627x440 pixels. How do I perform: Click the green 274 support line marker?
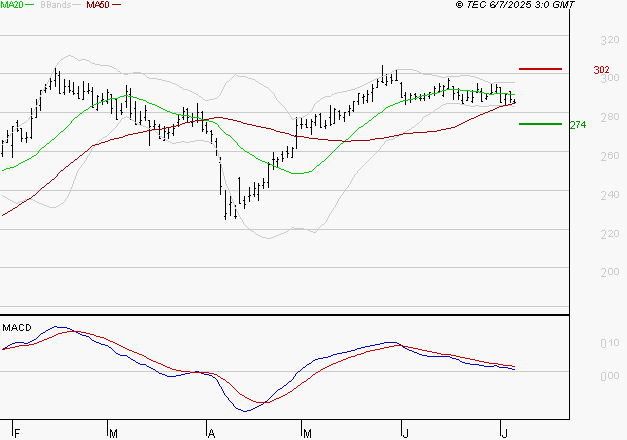click(x=540, y=124)
